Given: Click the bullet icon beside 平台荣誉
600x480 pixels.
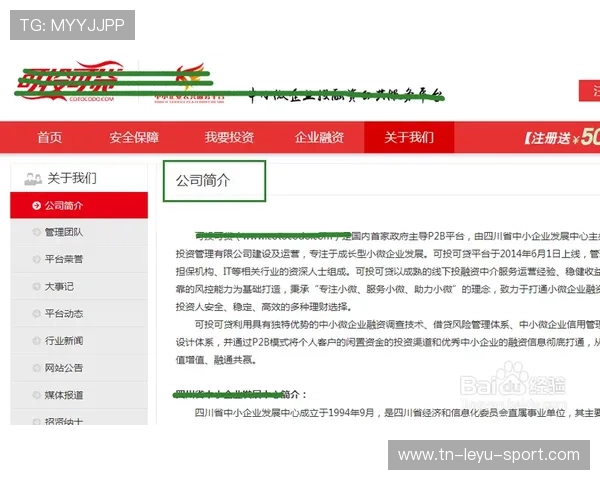Looking at the screenshot, I should click(x=36, y=259).
